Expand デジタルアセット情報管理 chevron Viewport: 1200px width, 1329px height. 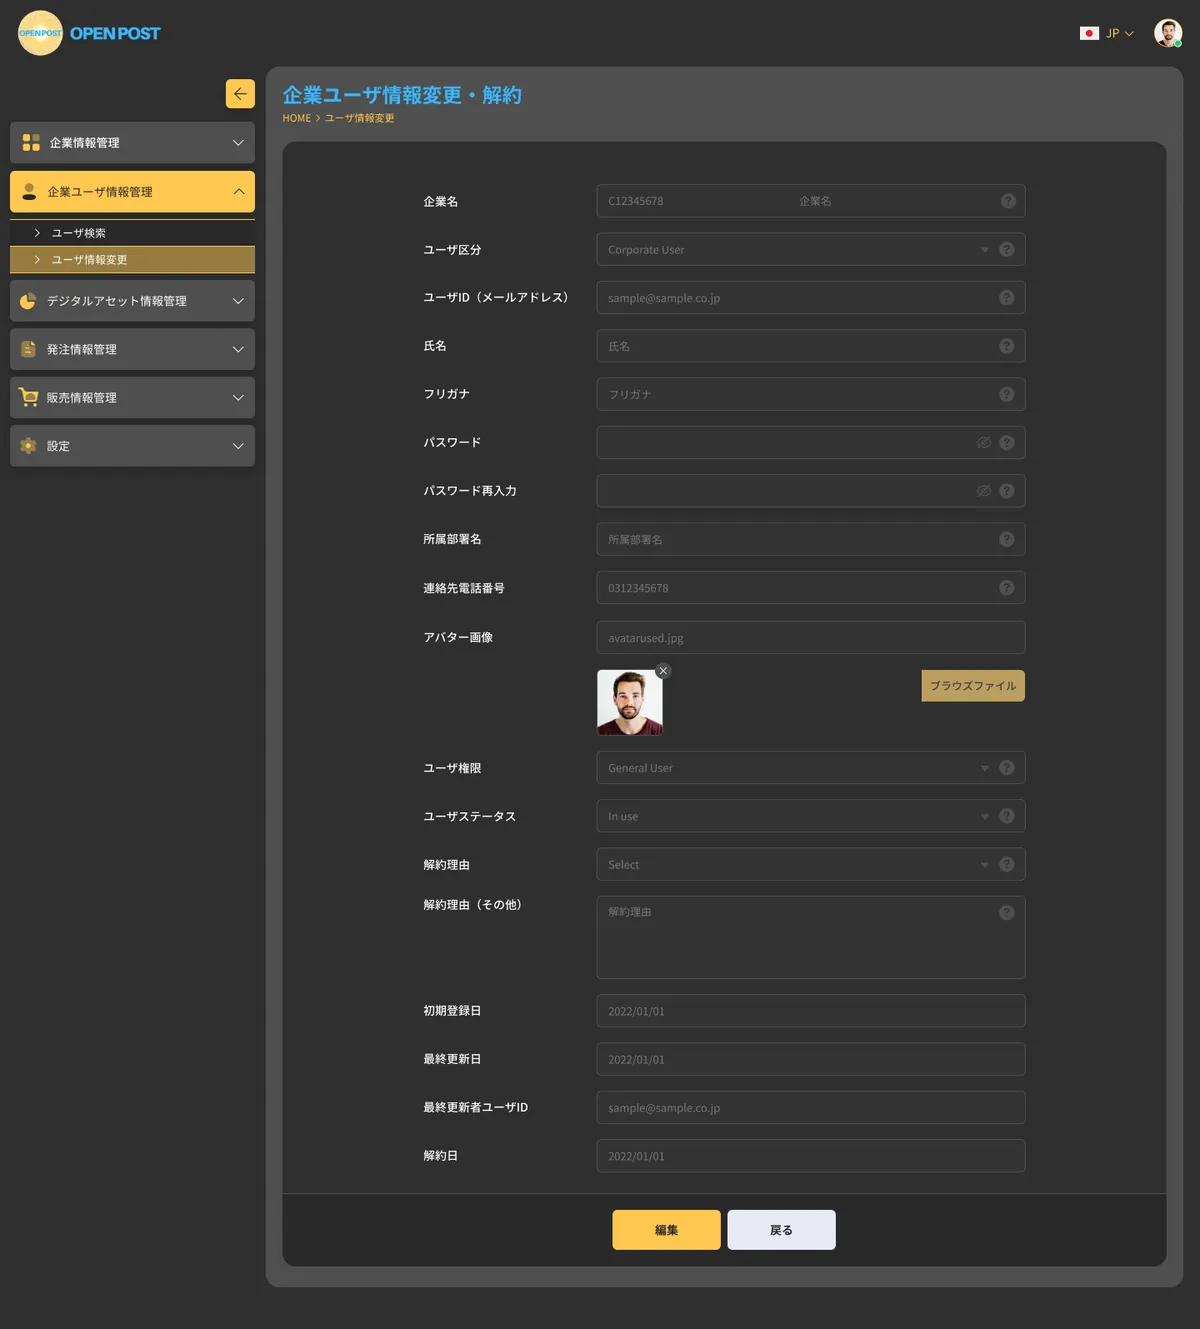pyautogui.click(x=238, y=301)
